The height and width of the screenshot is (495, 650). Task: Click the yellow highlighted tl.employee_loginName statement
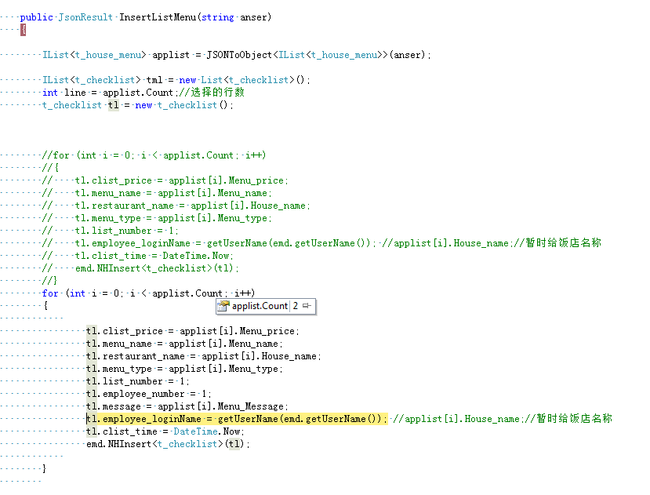(x=237, y=419)
